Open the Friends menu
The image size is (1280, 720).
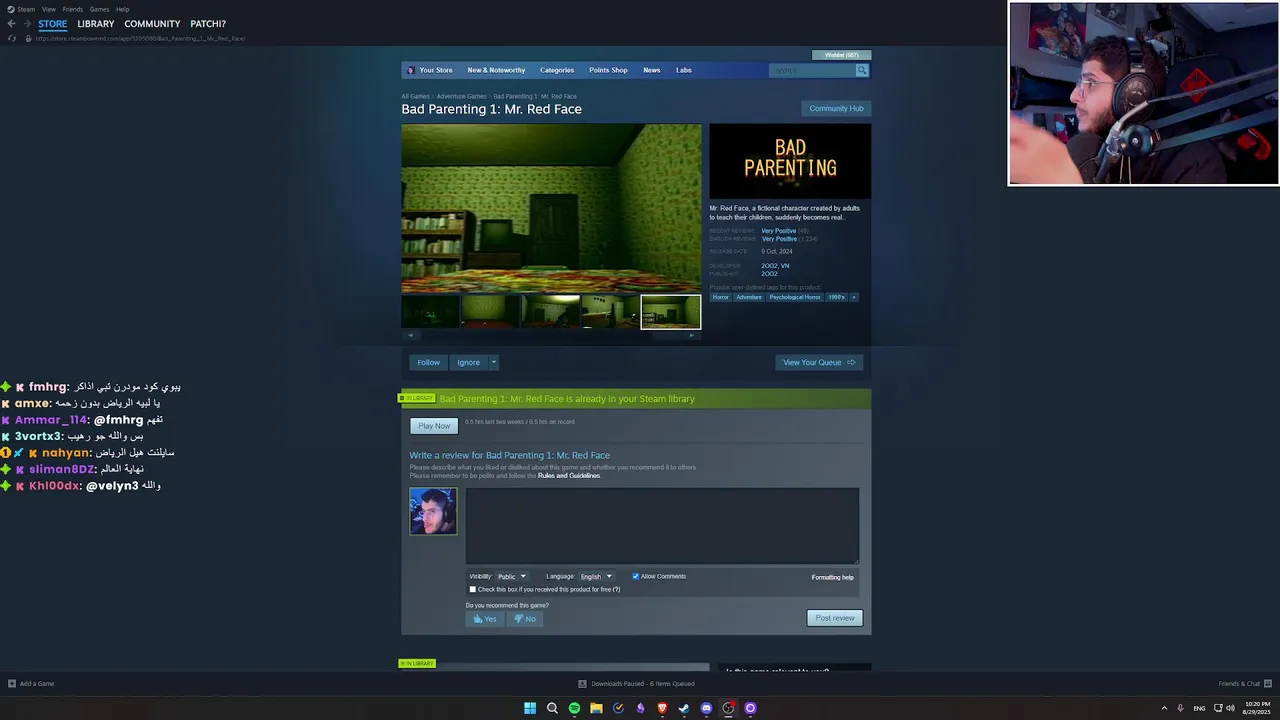coord(73,9)
